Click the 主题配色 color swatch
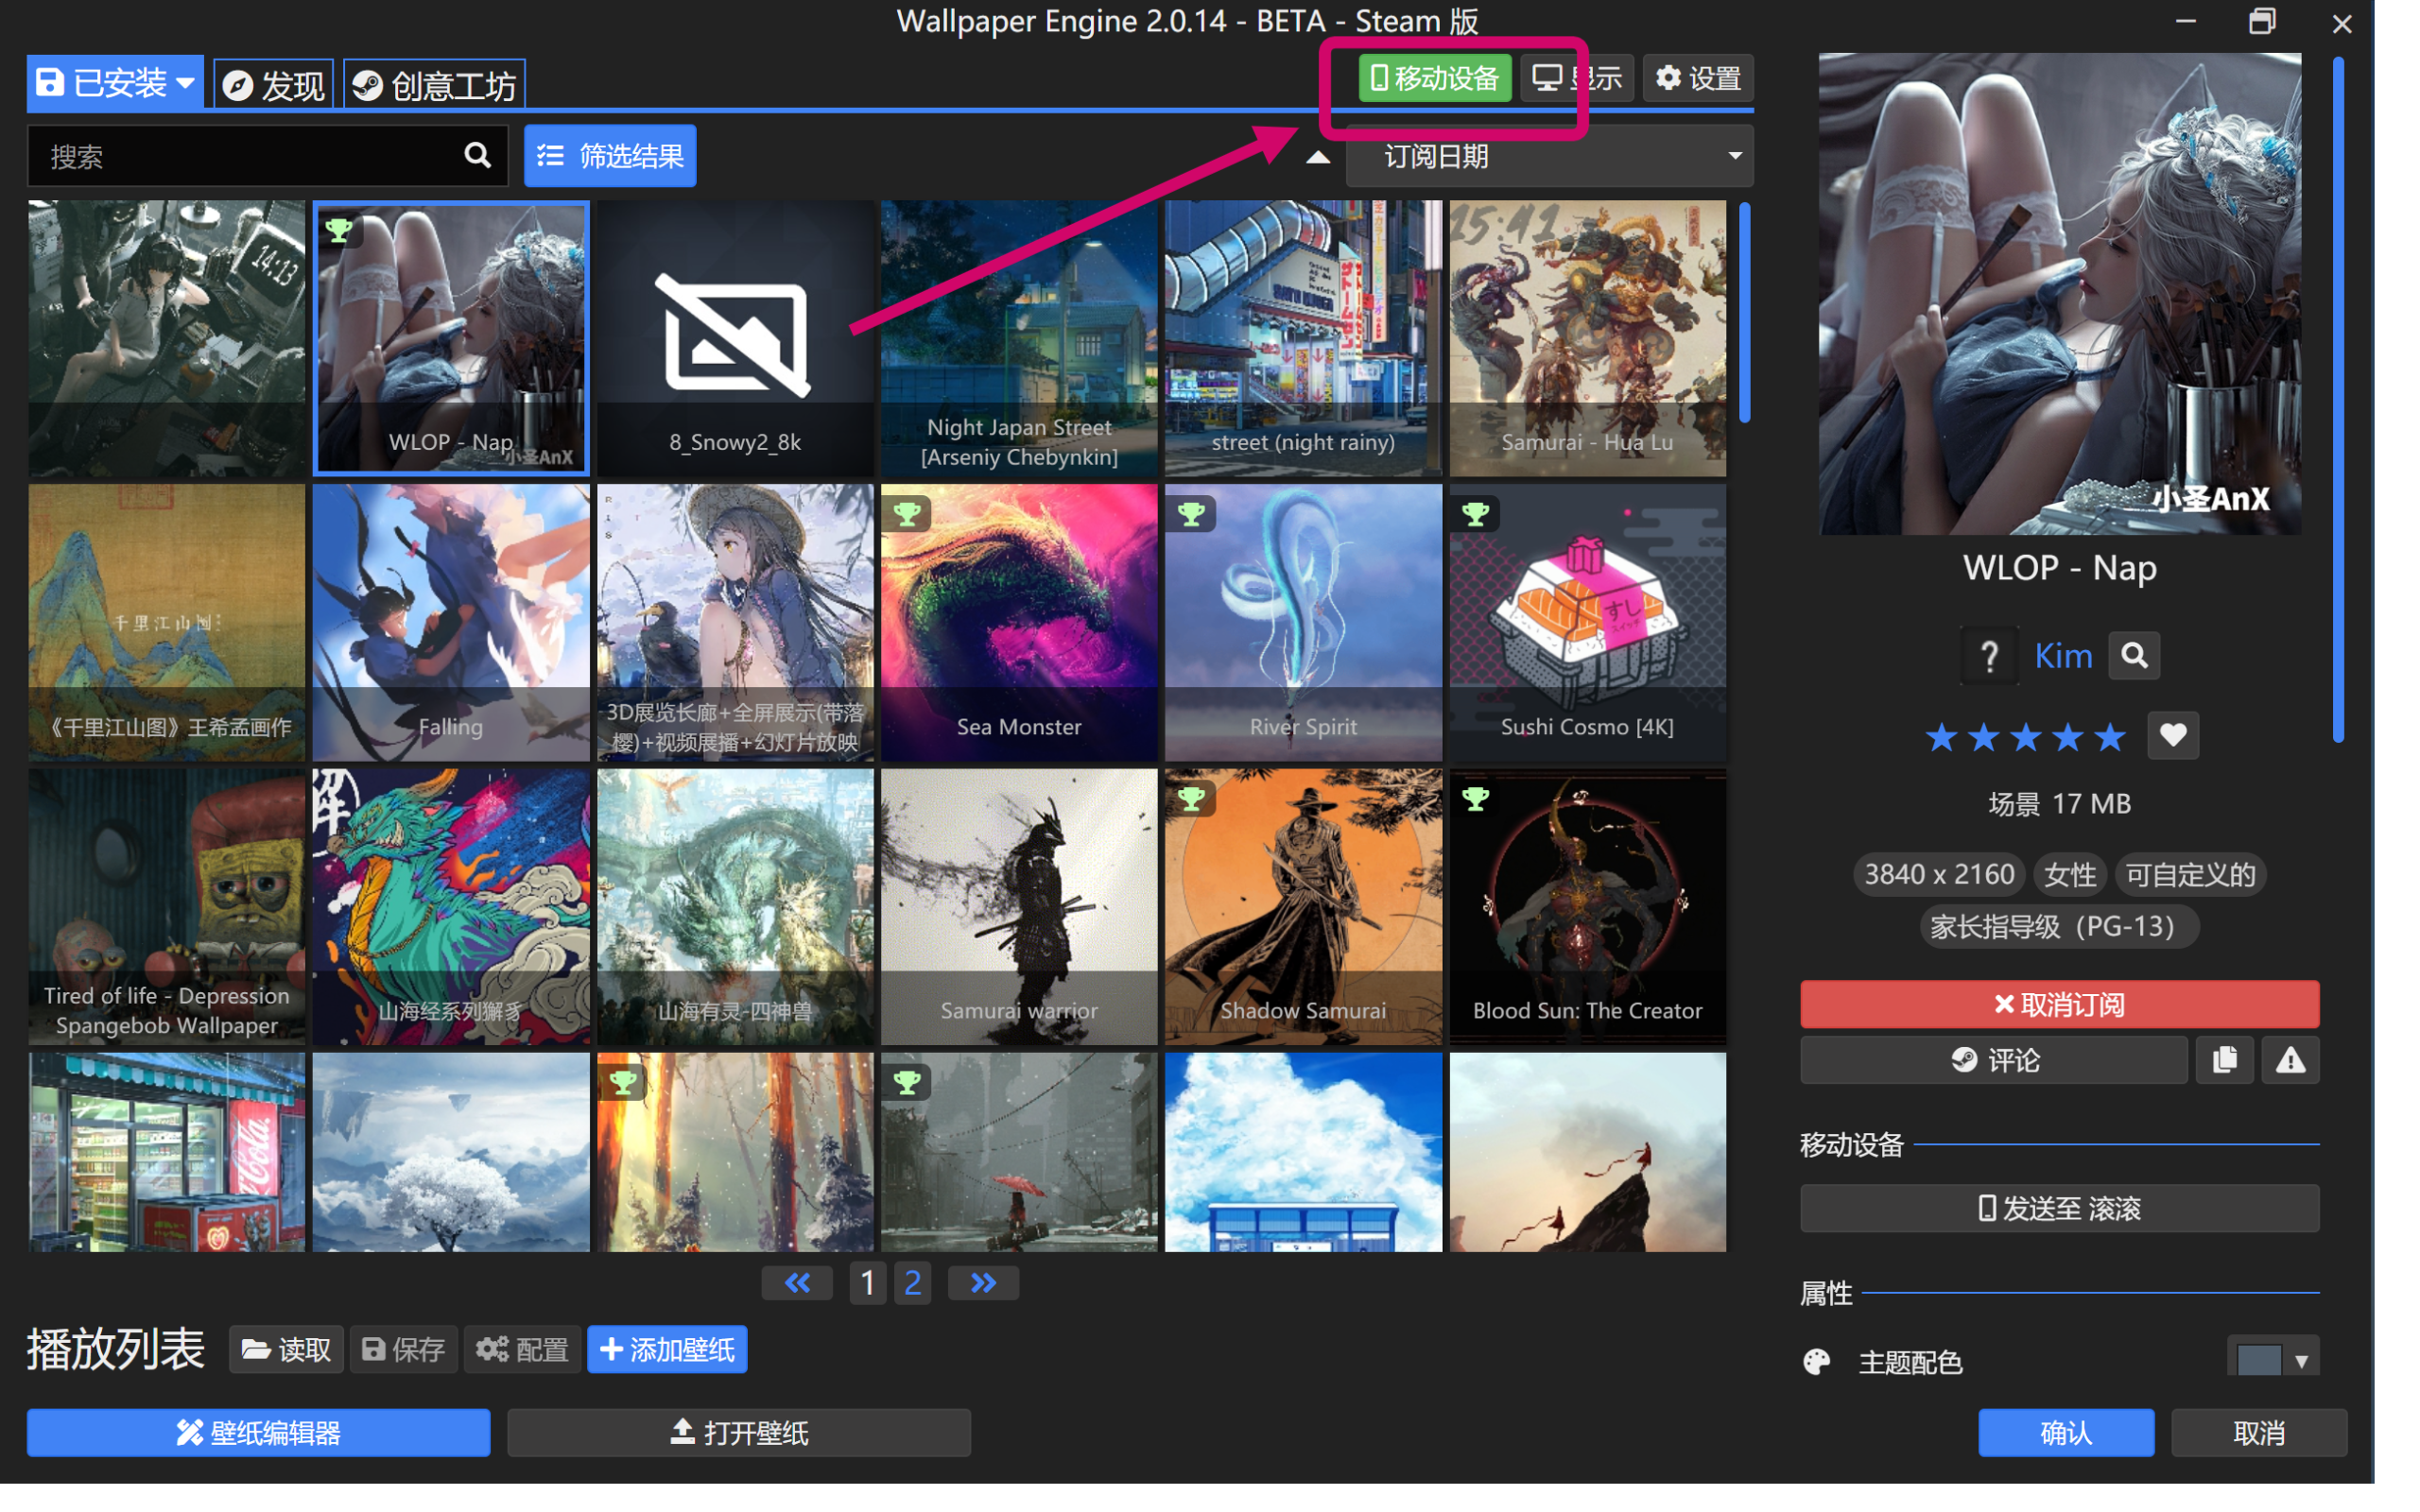2420x1512 pixels. [2258, 1361]
